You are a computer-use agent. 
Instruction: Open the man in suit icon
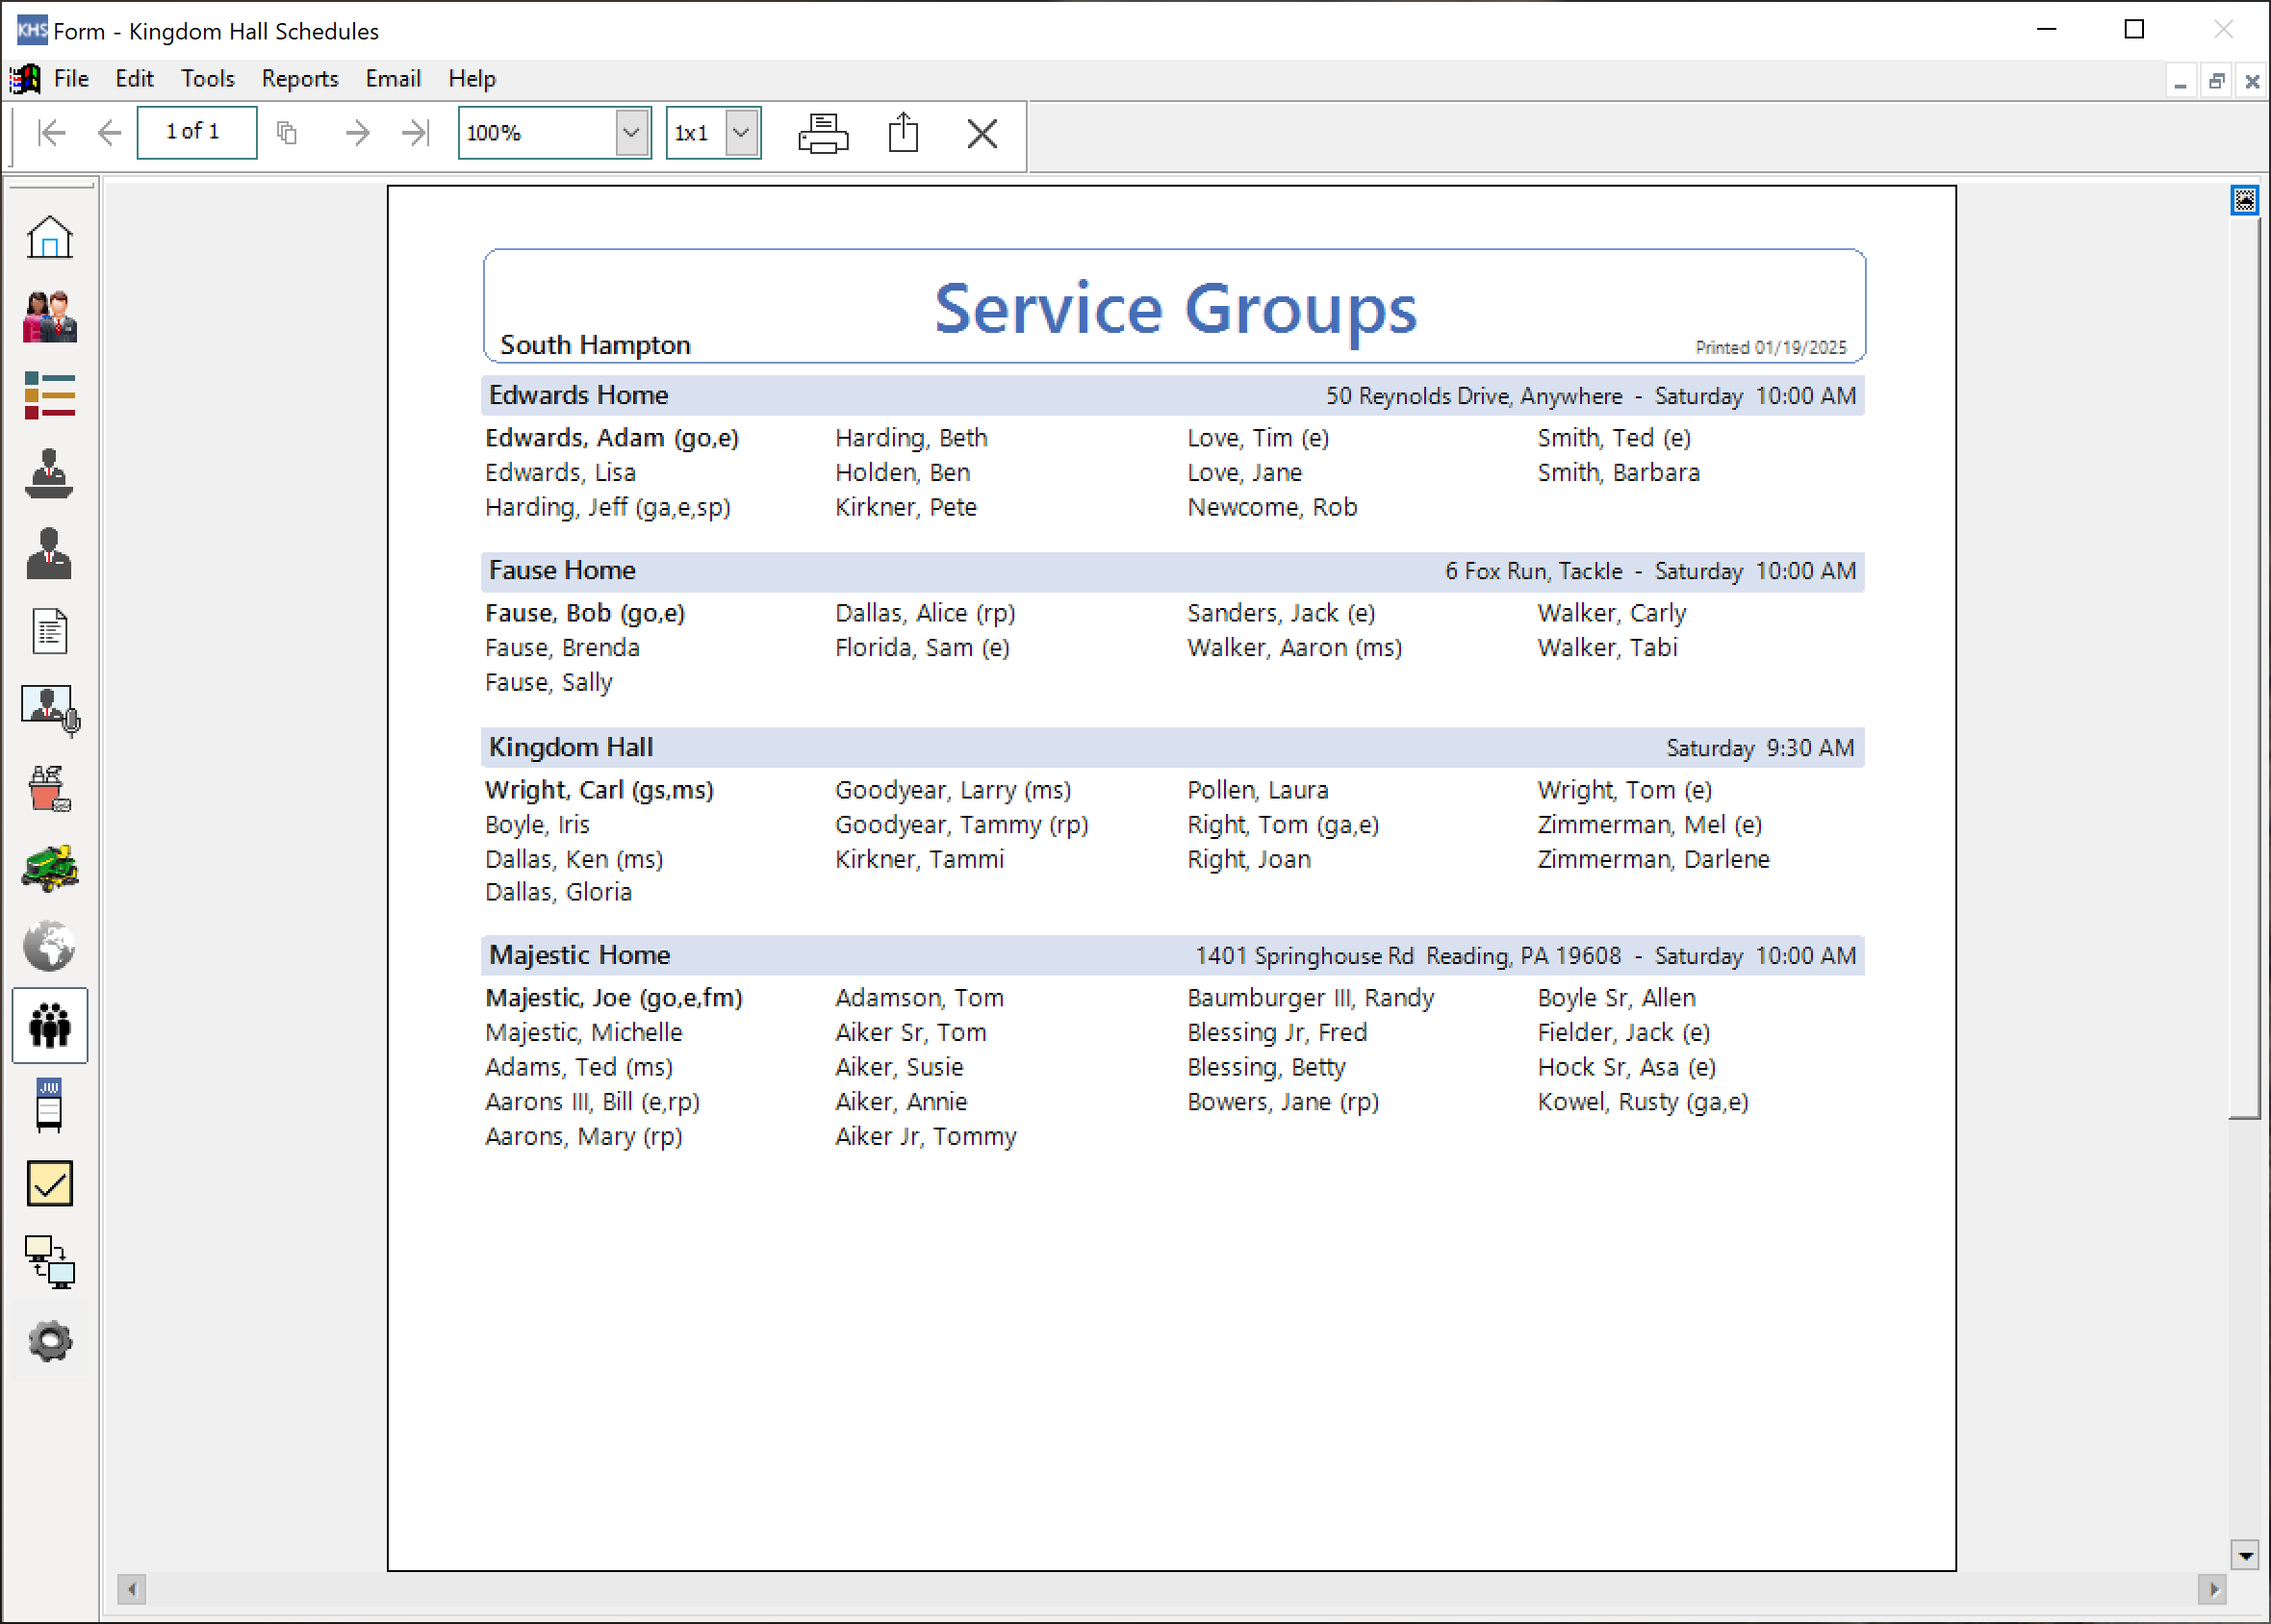(x=49, y=553)
